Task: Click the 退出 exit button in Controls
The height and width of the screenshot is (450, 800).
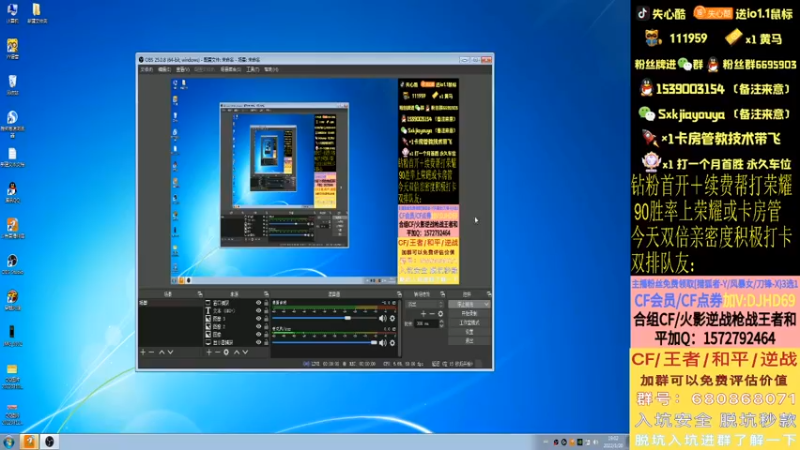Action: coord(469,340)
